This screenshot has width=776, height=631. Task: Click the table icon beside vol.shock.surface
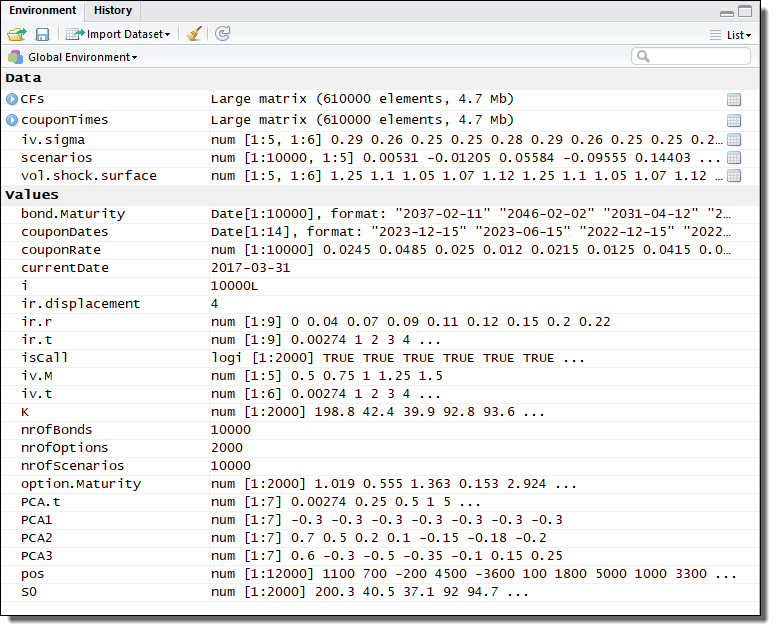point(733,176)
